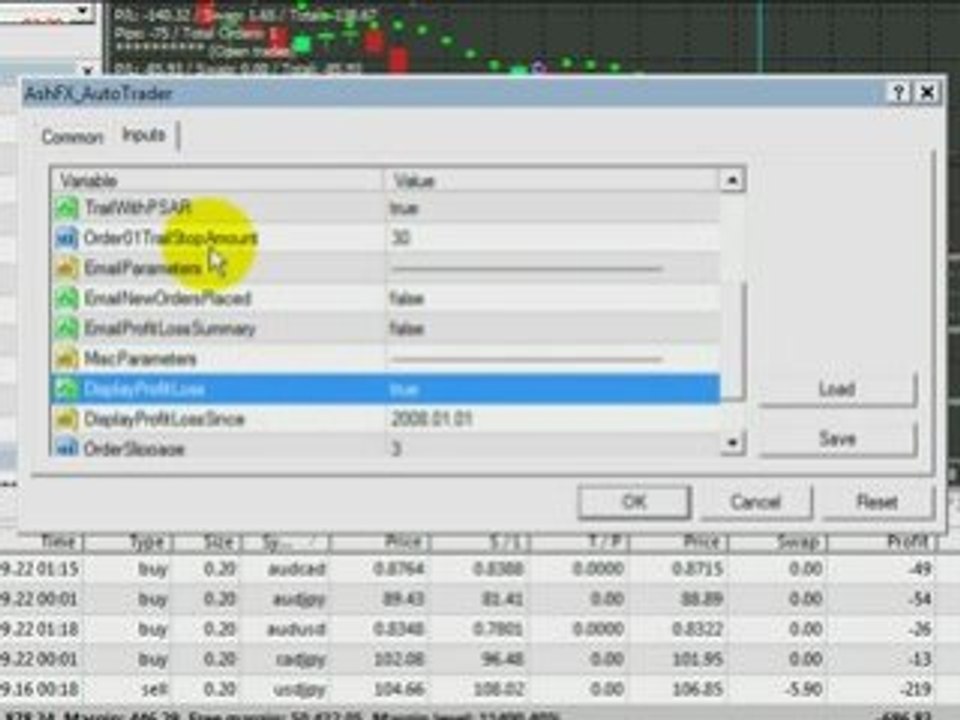The image size is (960, 720).
Task: Click the EmailNewOrdersPlaced variable icon
Action: 67,298
